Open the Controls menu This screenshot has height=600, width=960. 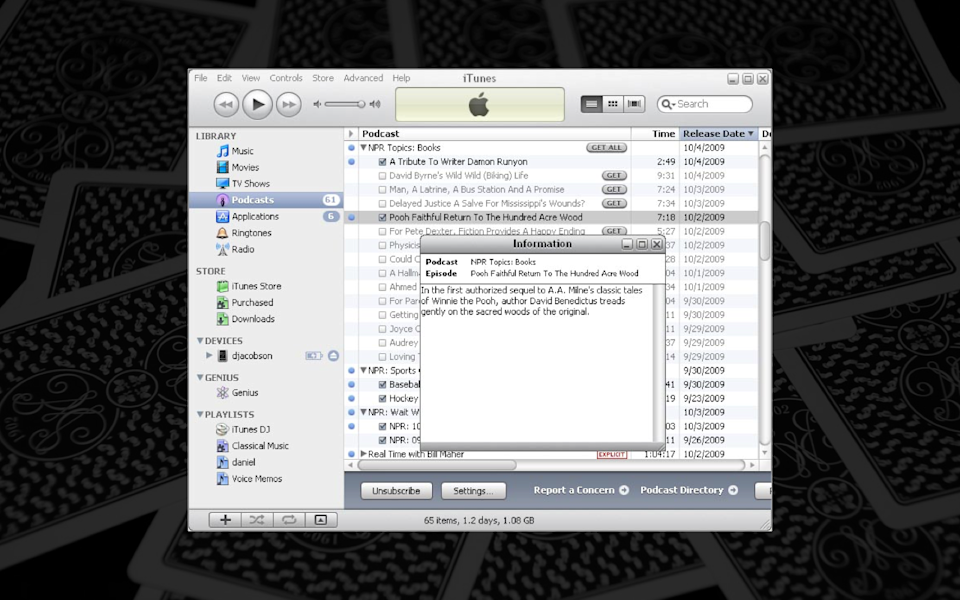point(286,78)
